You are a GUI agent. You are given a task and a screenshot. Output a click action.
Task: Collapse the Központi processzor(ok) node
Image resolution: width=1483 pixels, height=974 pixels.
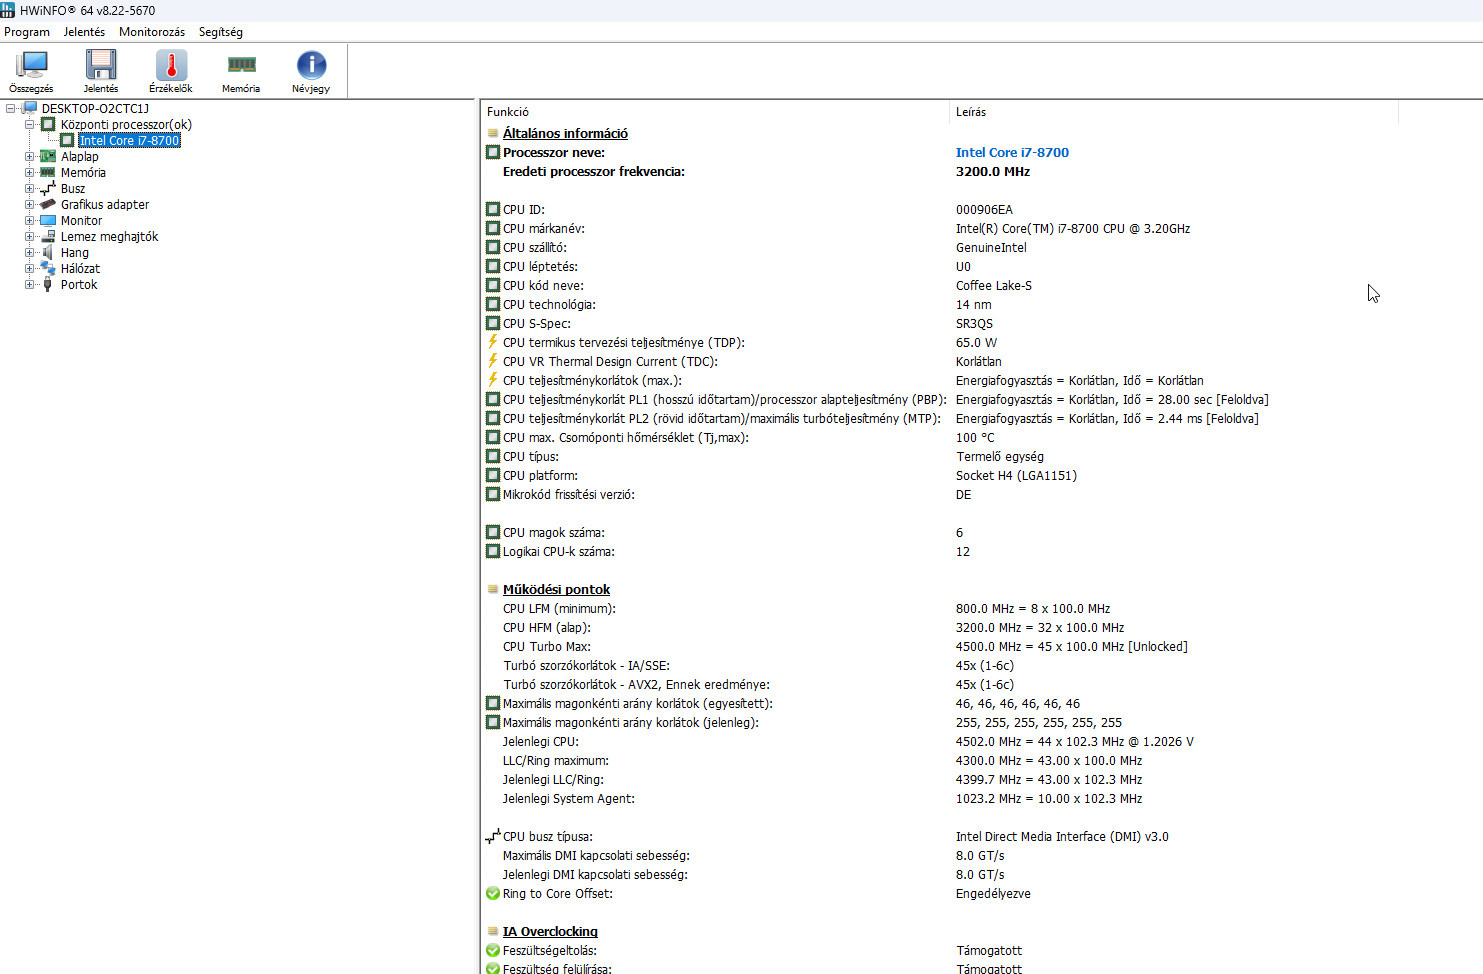coord(31,124)
